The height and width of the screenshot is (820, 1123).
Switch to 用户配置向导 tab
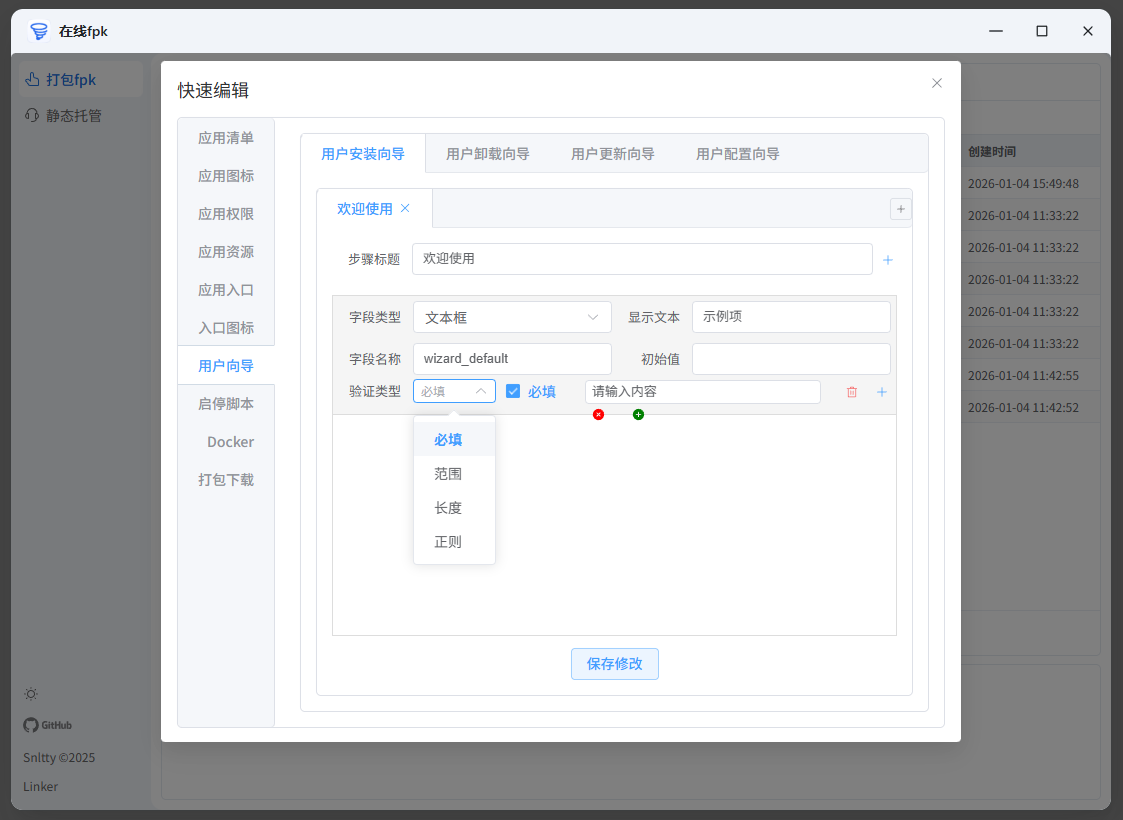[x=737, y=154]
